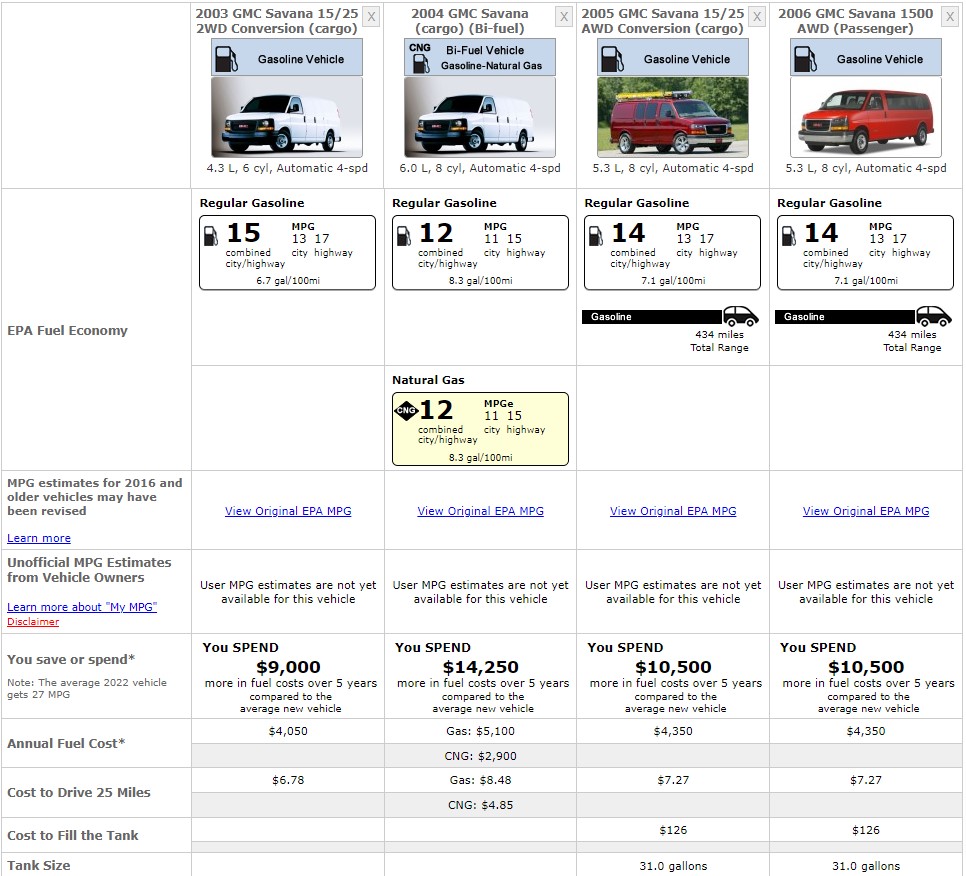Remove the 2006 GMC Savana 1500 column
The image size is (966, 876).
pyautogui.click(x=949, y=17)
